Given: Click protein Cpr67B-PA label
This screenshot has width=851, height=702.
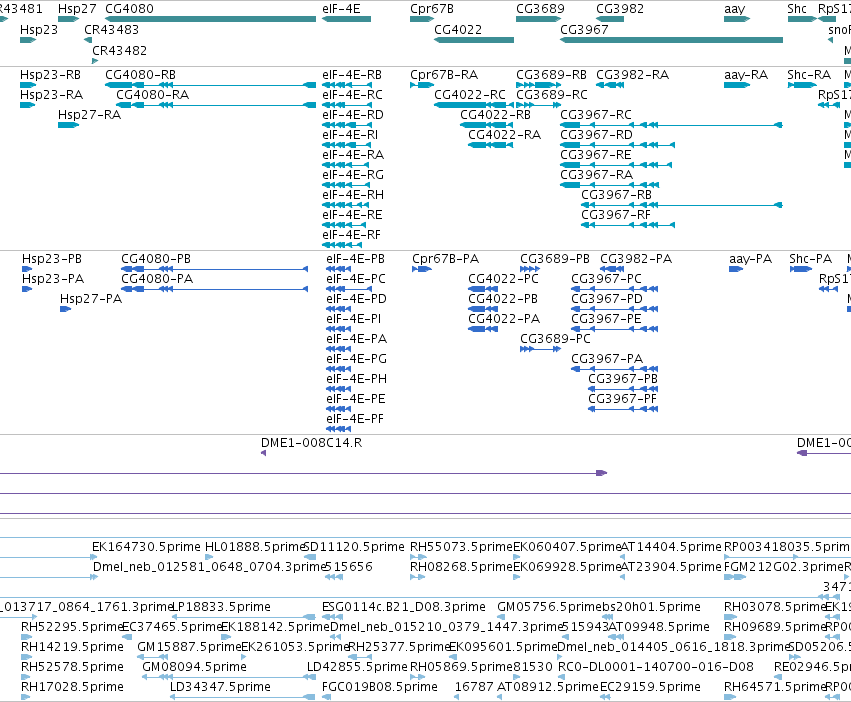Looking at the screenshot, I should click(x=446, y=258).
